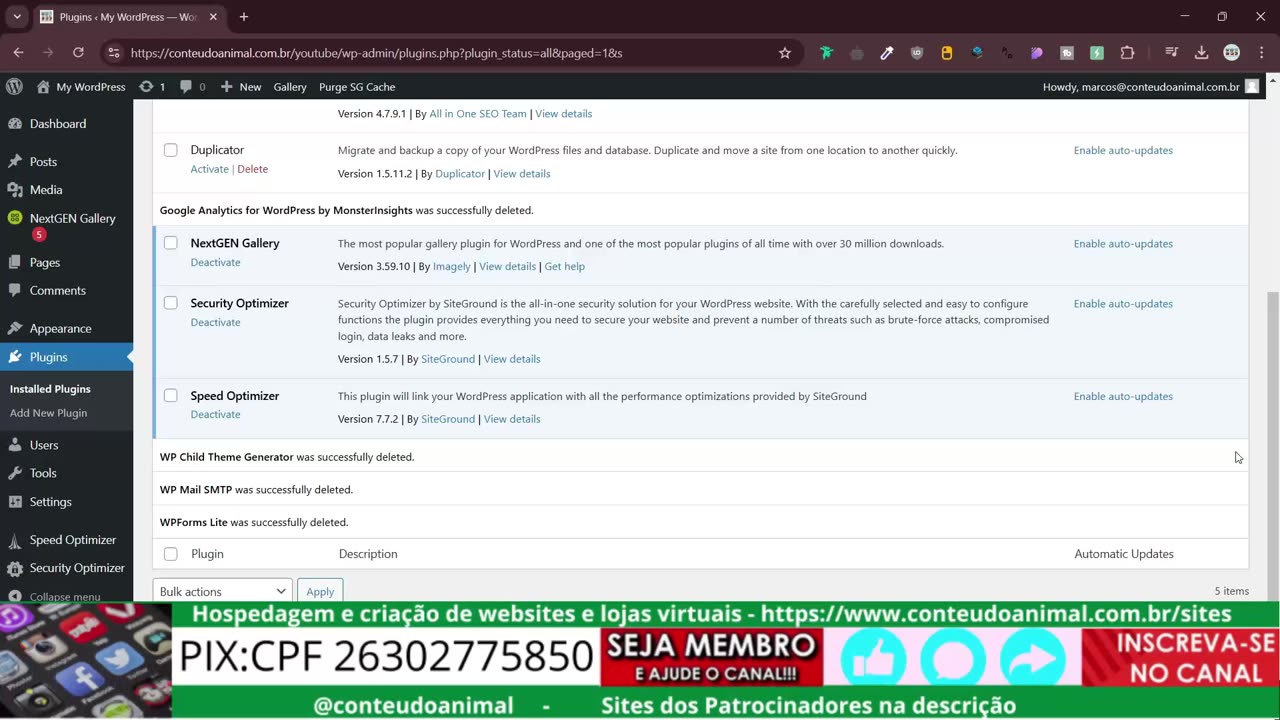Open the browser downloads icon
The width and height of the screenshot is (1280, 720).
(x=1202, y=53)
